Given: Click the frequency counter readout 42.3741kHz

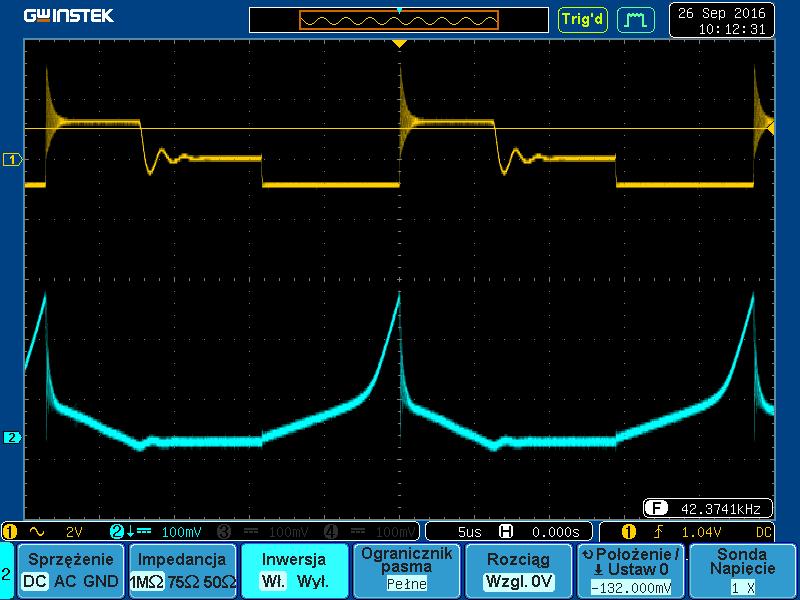Looking at the screenshot, I should pos(707,506).
